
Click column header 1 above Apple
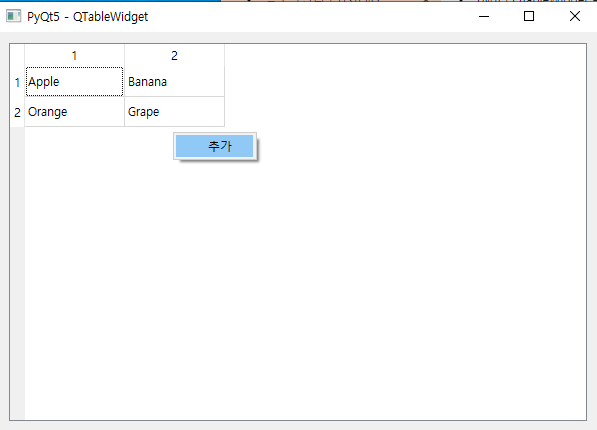74,56
